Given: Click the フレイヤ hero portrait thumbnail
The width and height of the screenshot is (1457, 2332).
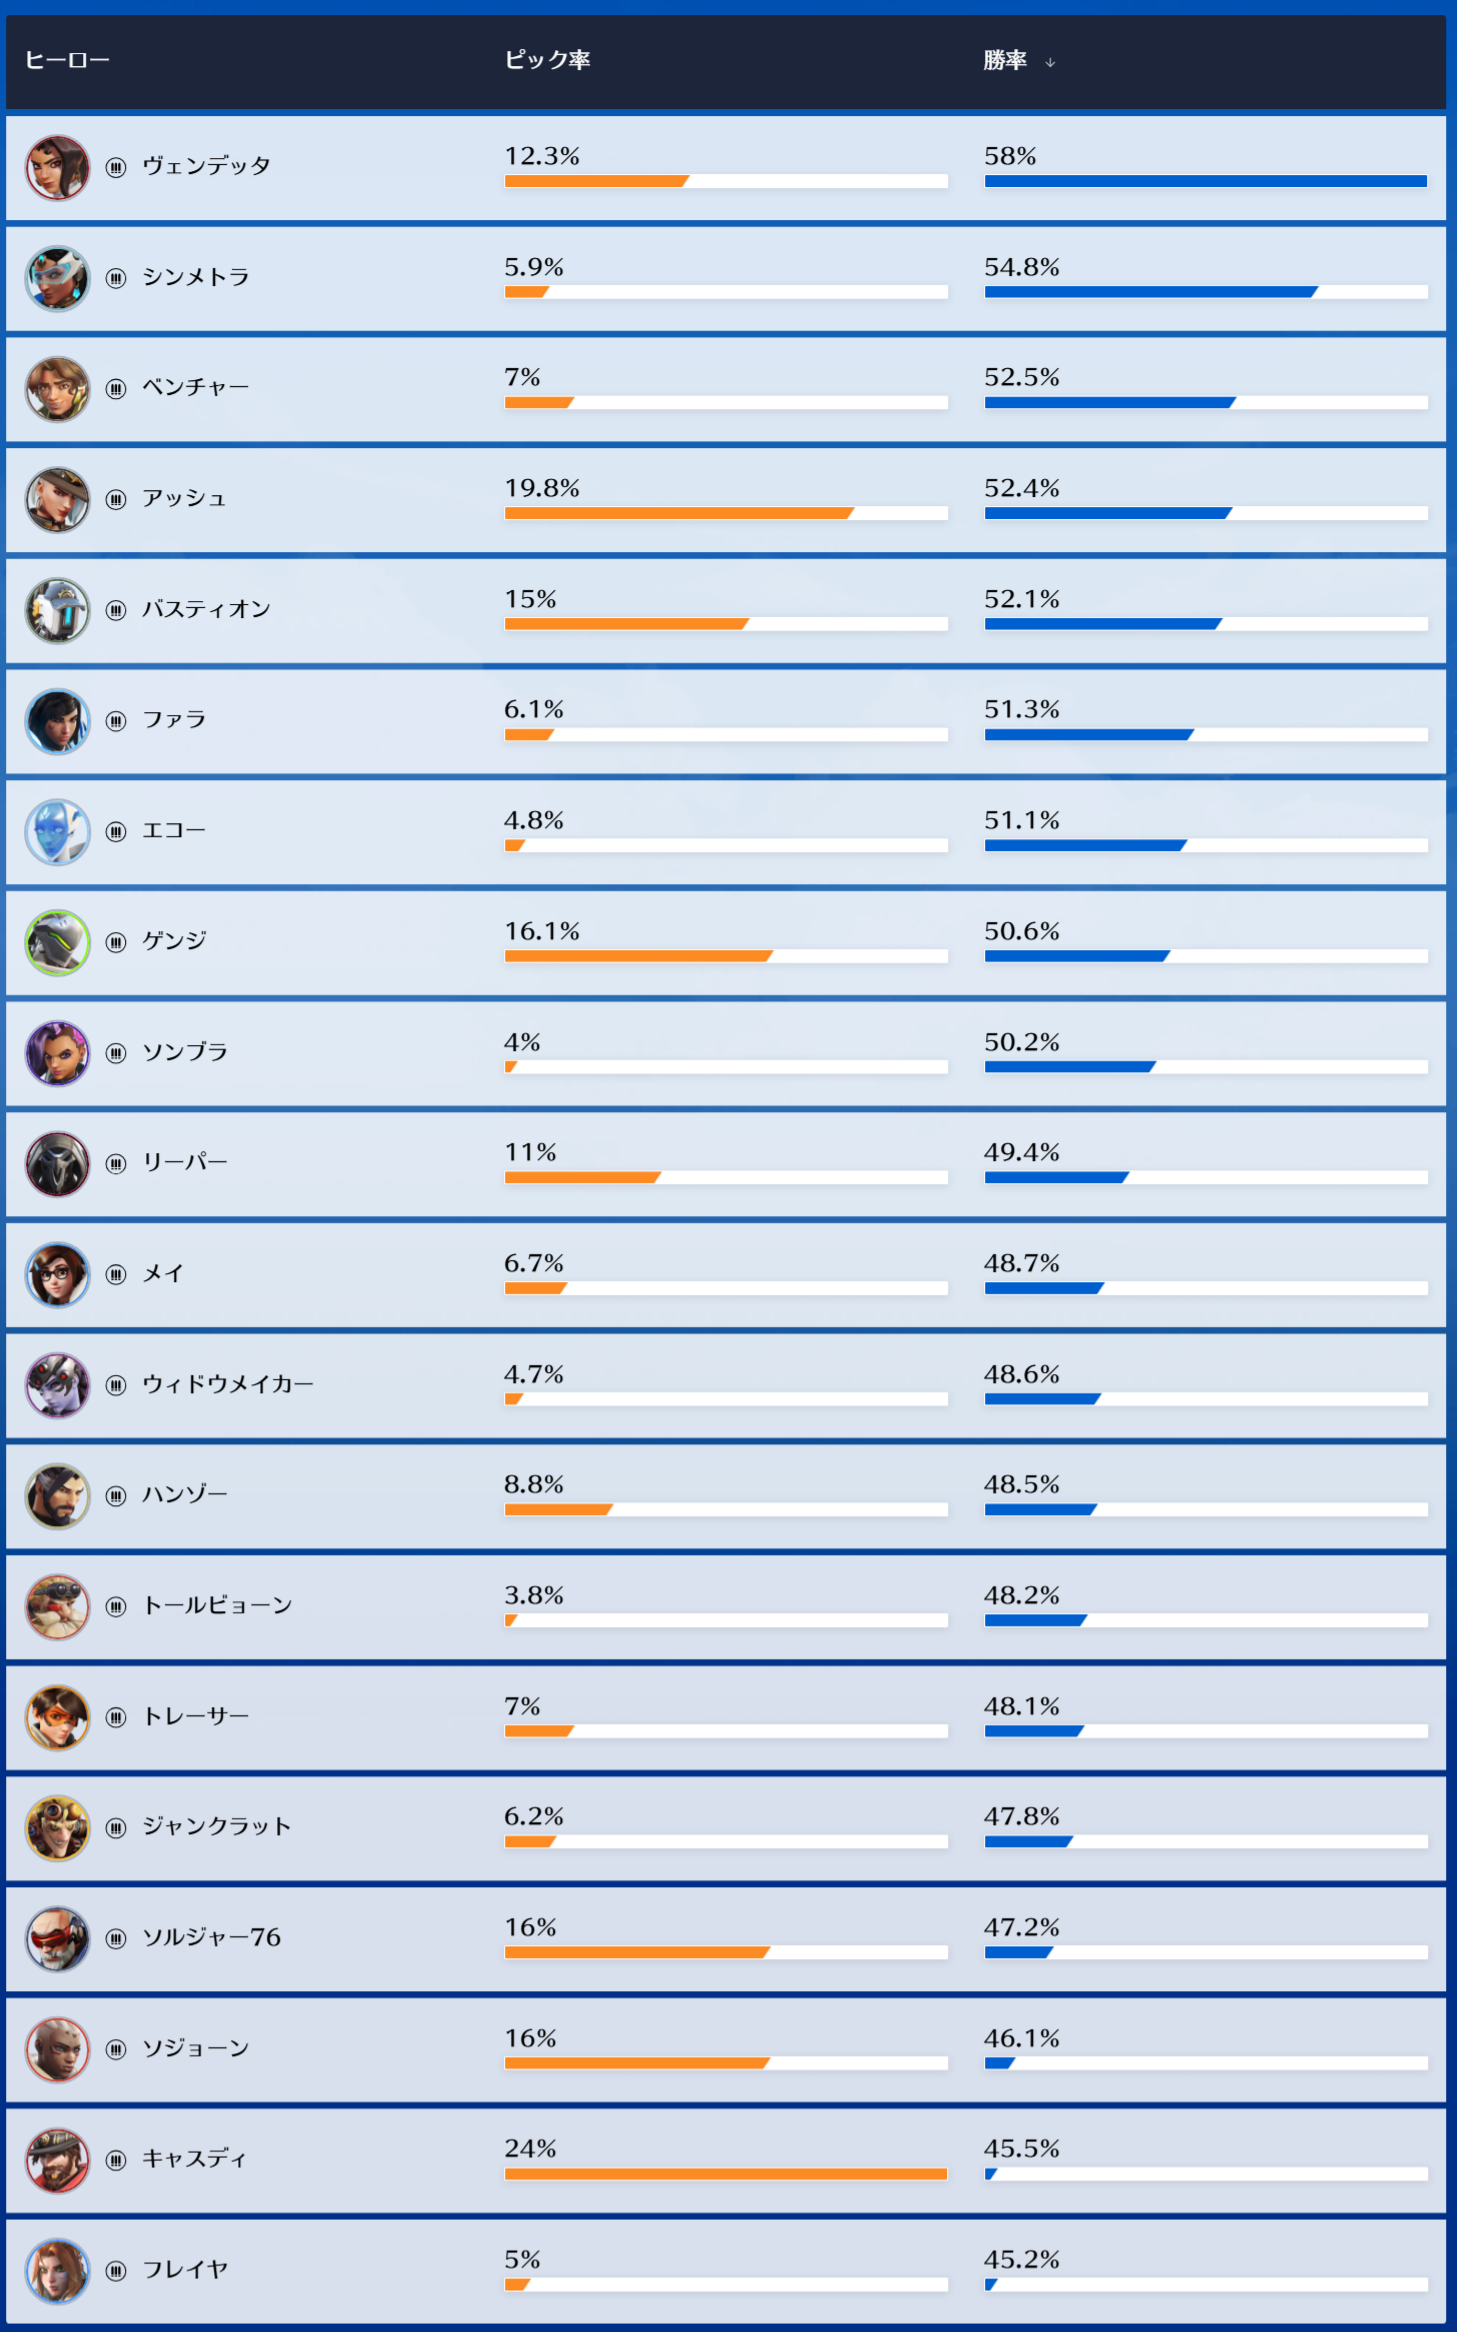Looking at the screenshot, I should (x=57, y=2271).
